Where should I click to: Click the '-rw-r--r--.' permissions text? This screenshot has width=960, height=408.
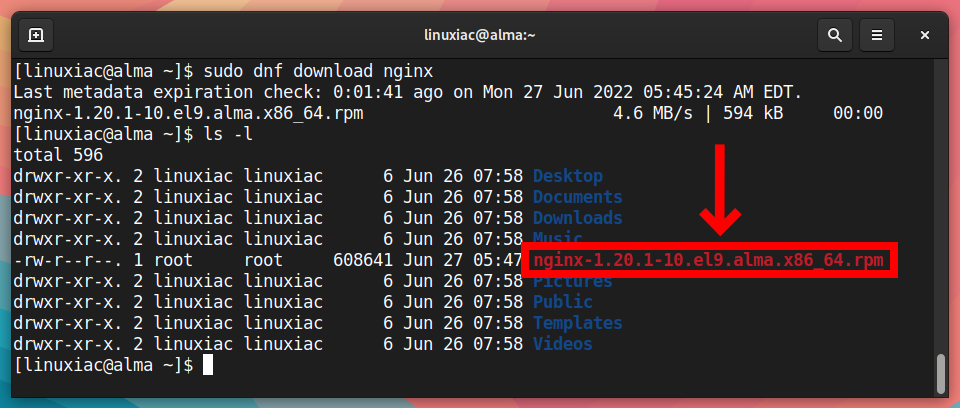68,260
